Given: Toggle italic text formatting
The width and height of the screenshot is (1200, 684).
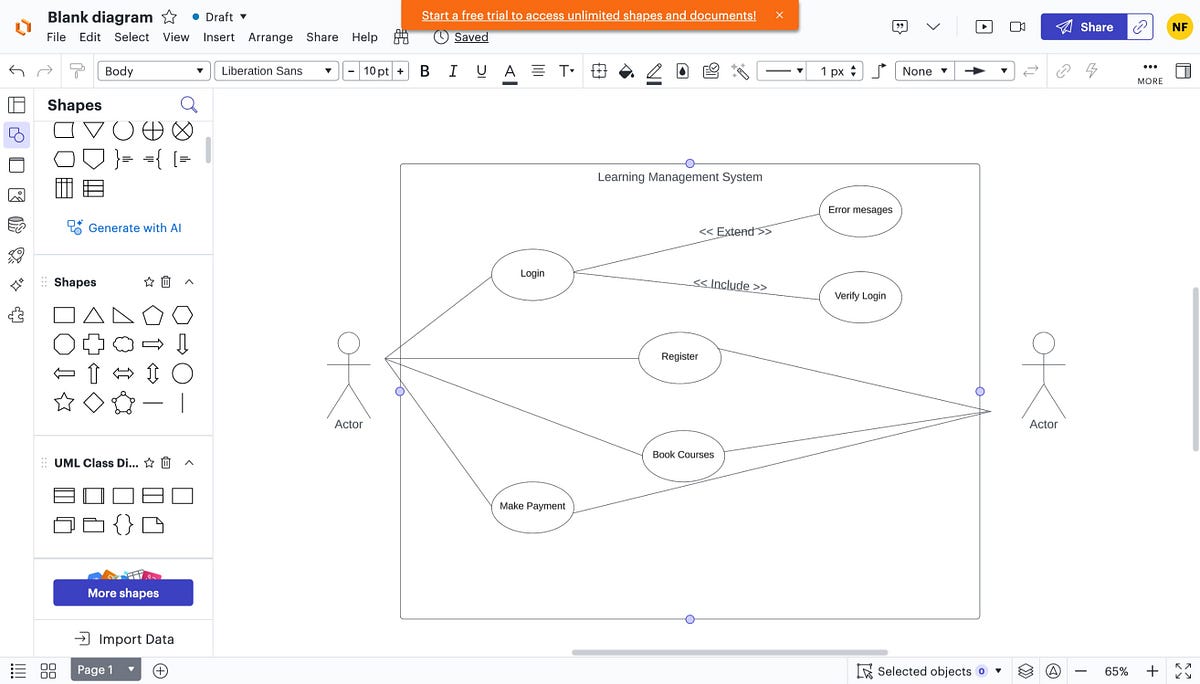Looking at the screenshot, I should [452, 71].
